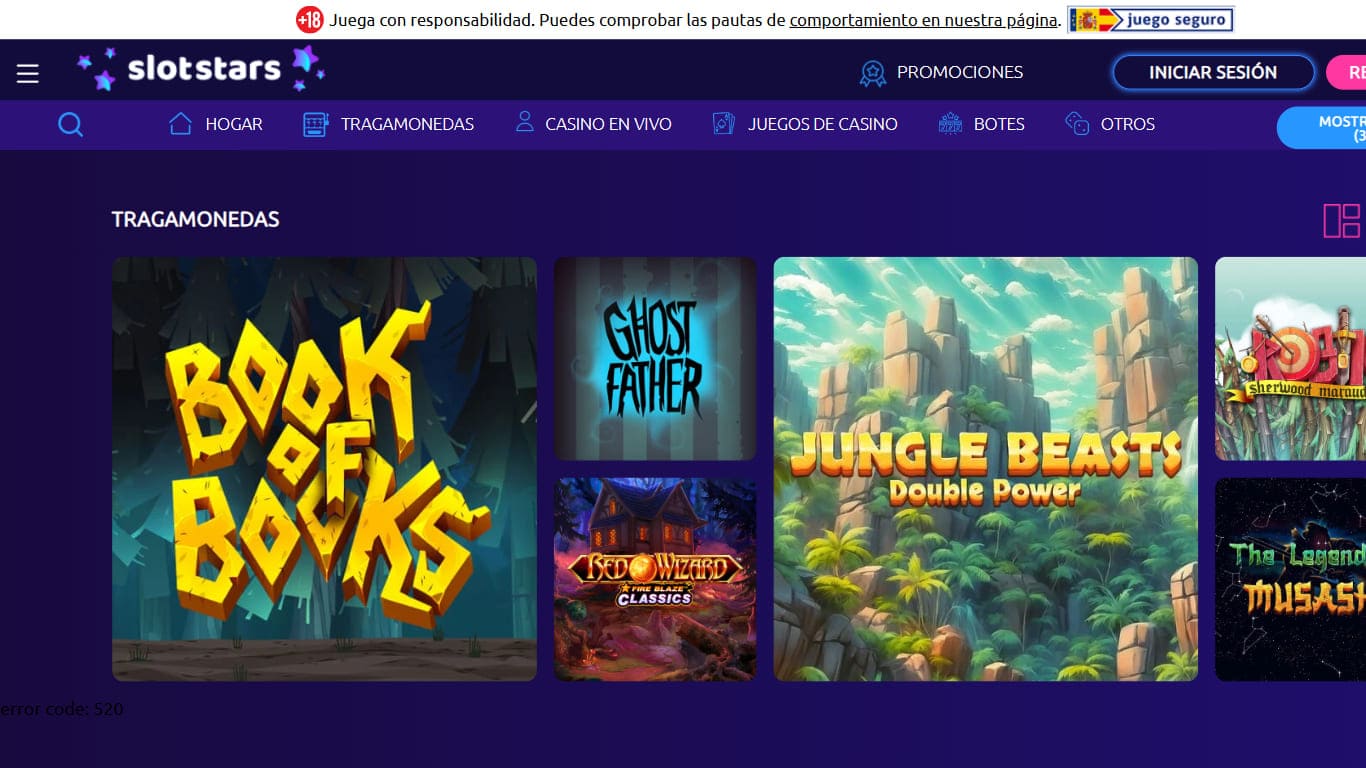This screenshot has height=768, width=1366.
Task: Click the error code: 520 text
Action: tap(62, 709)
